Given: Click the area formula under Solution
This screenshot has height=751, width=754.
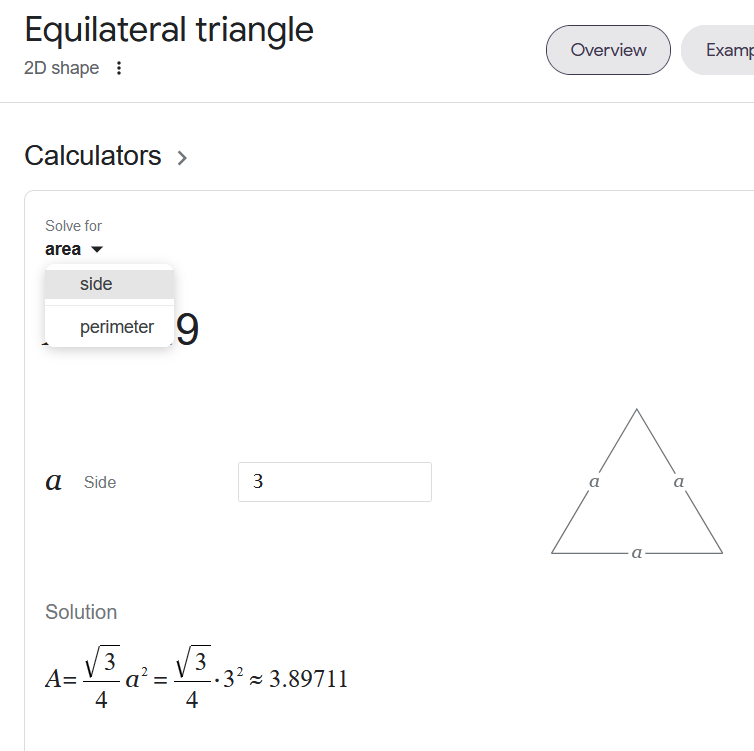Looking at the screenshot, I should pos(197,678).
